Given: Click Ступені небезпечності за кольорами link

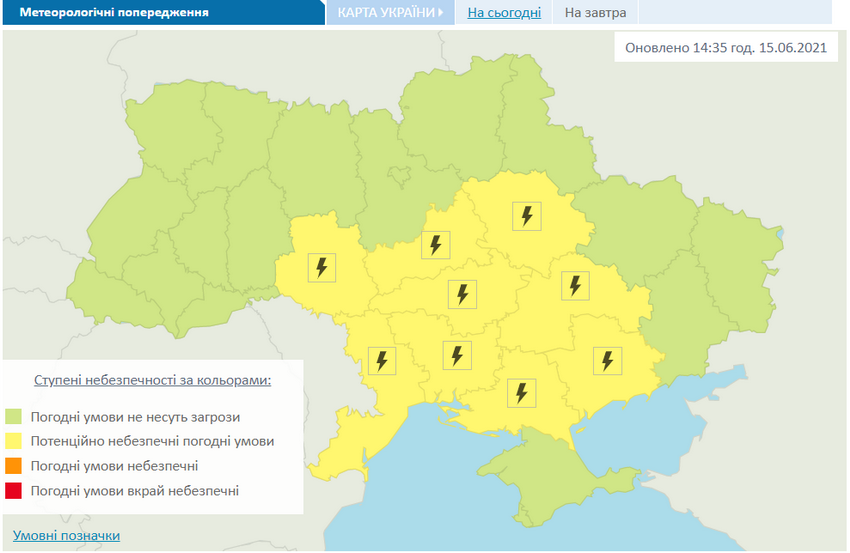Looking at the screenshot, I should (x=152, y=381).
